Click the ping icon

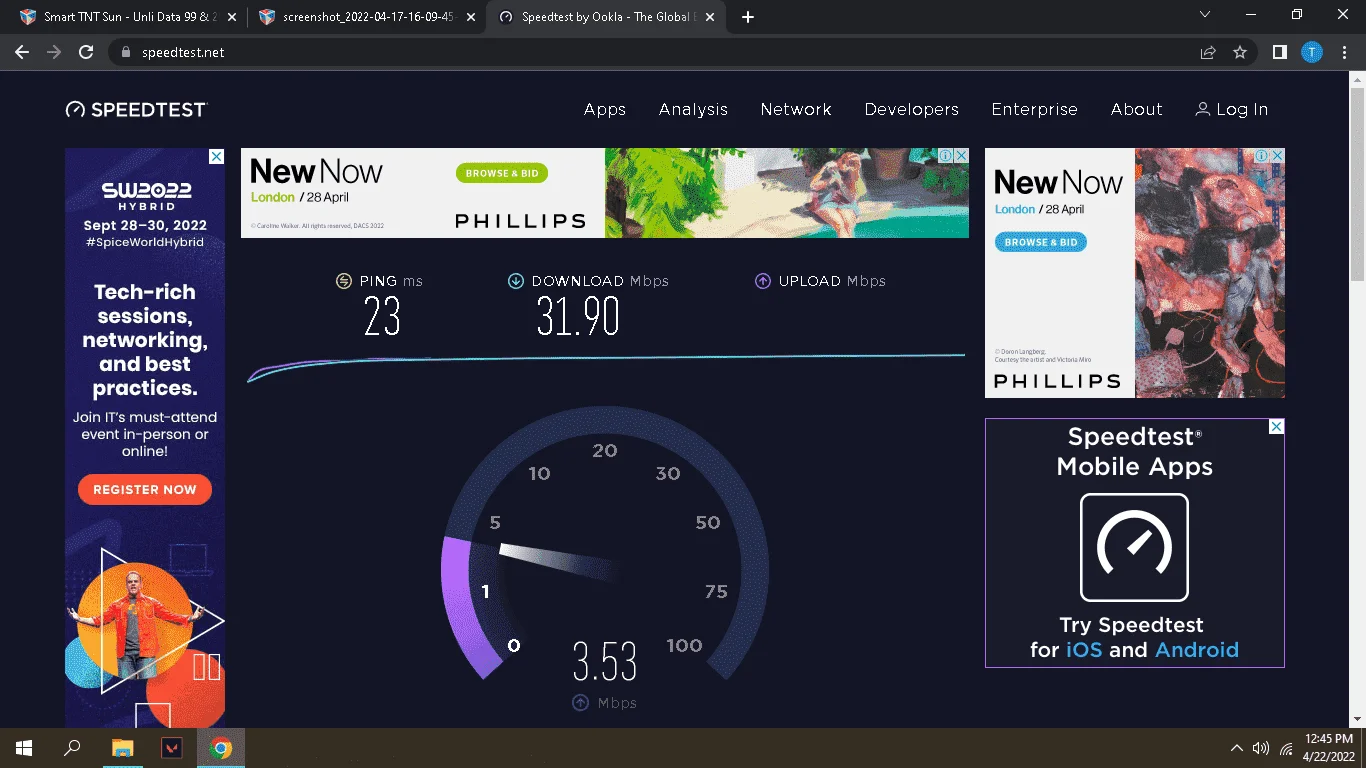pyautogui.click(x=344, y=281)
